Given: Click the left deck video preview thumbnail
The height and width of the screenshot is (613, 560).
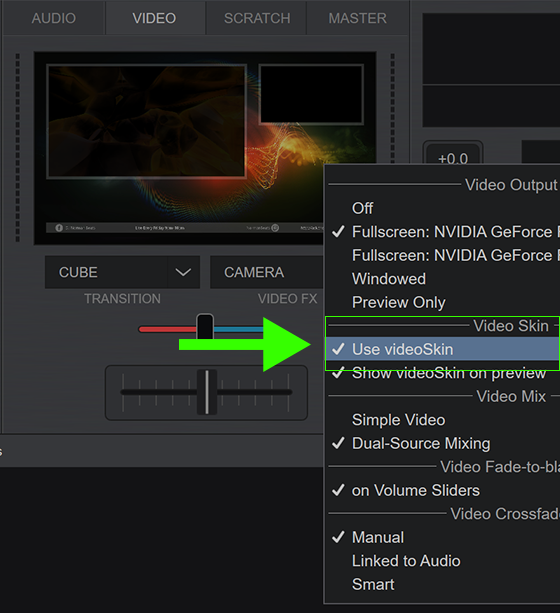Looking at the screenshot, I should click(x=146, y=121).
